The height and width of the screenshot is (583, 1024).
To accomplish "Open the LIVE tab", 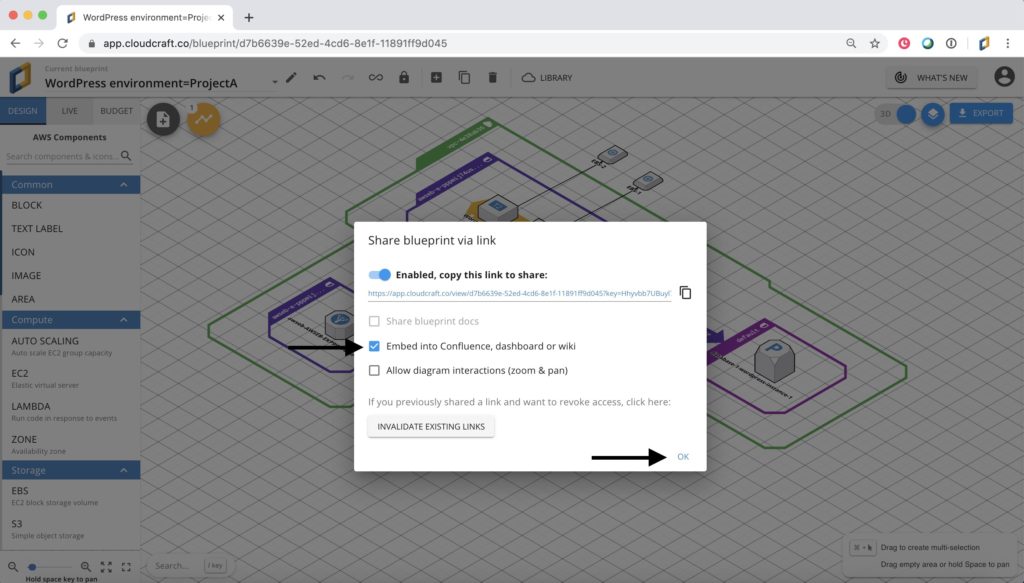I will point(70,111).
